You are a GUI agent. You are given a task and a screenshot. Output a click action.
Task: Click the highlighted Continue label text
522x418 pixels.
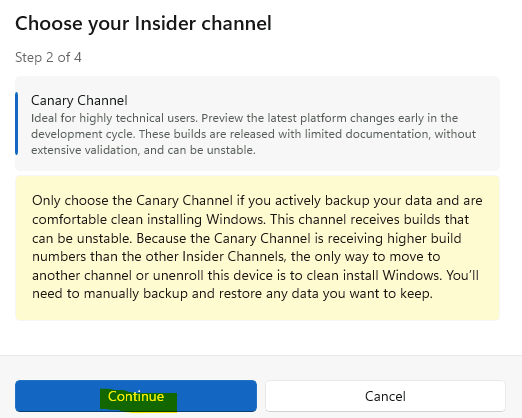(x=136, y=396)
